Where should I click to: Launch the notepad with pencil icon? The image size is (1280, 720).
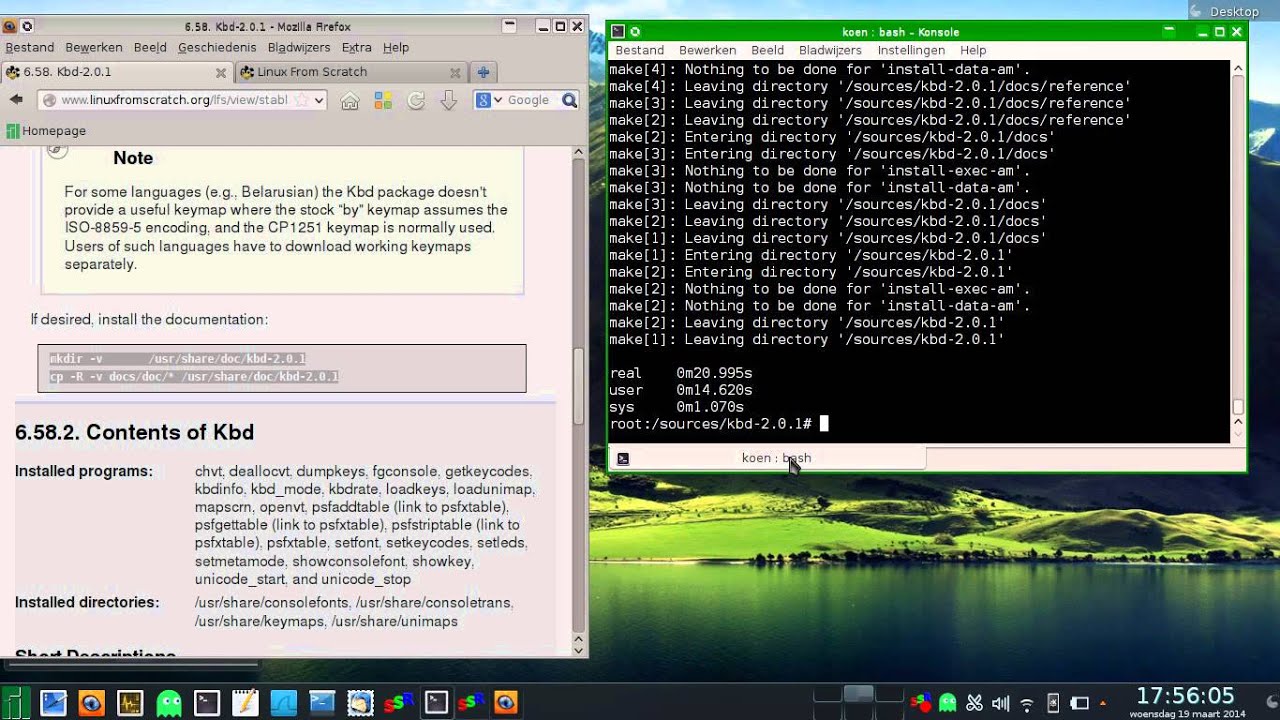click(245, 703)
